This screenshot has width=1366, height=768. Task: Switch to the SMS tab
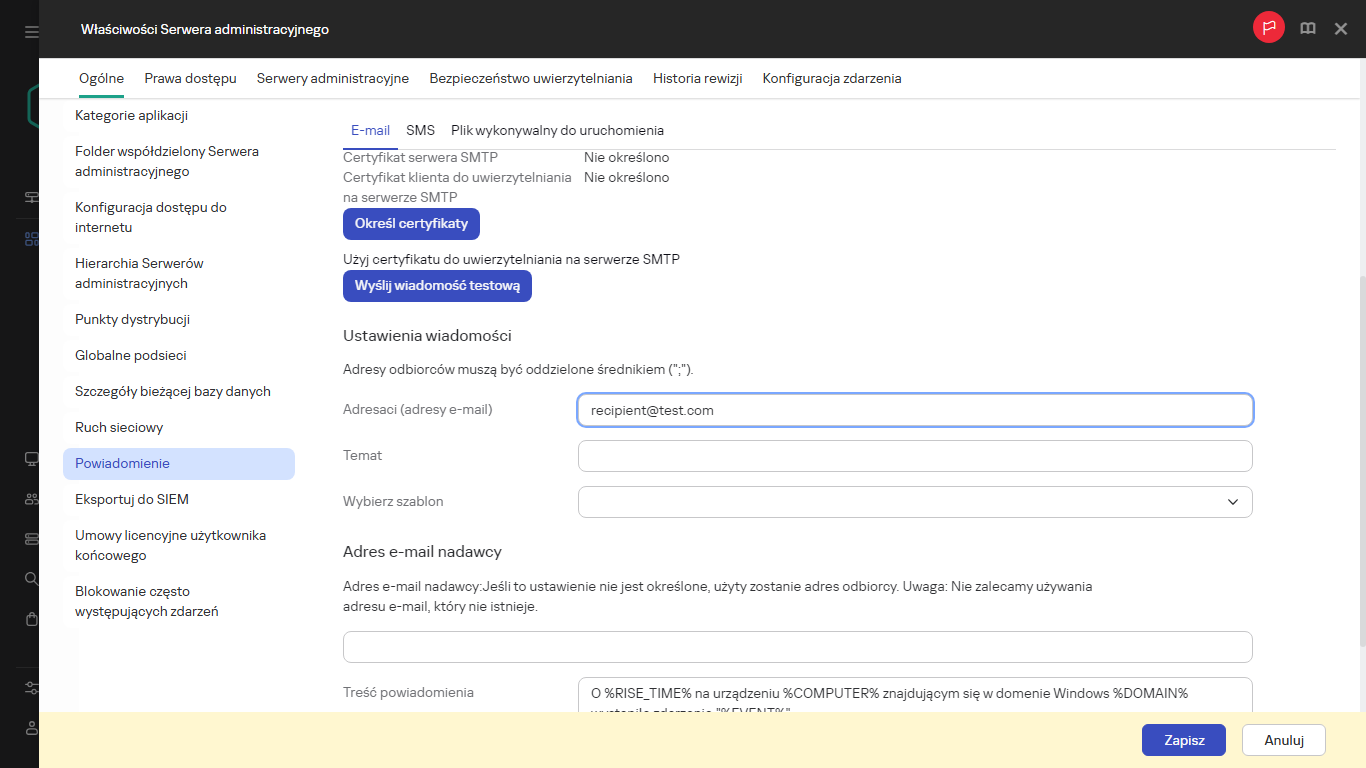(x=420, y=130)
